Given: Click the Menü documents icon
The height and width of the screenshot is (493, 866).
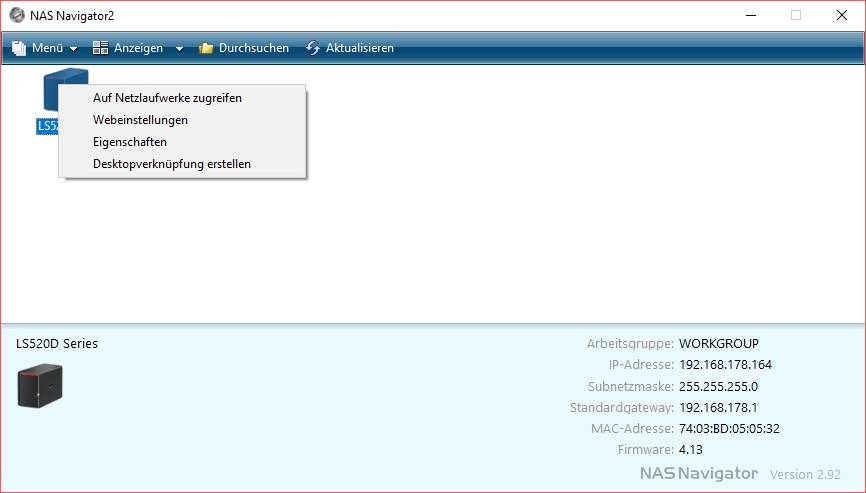Looking at the screenshot, I should pyautogui.click(x=19, y=48).
